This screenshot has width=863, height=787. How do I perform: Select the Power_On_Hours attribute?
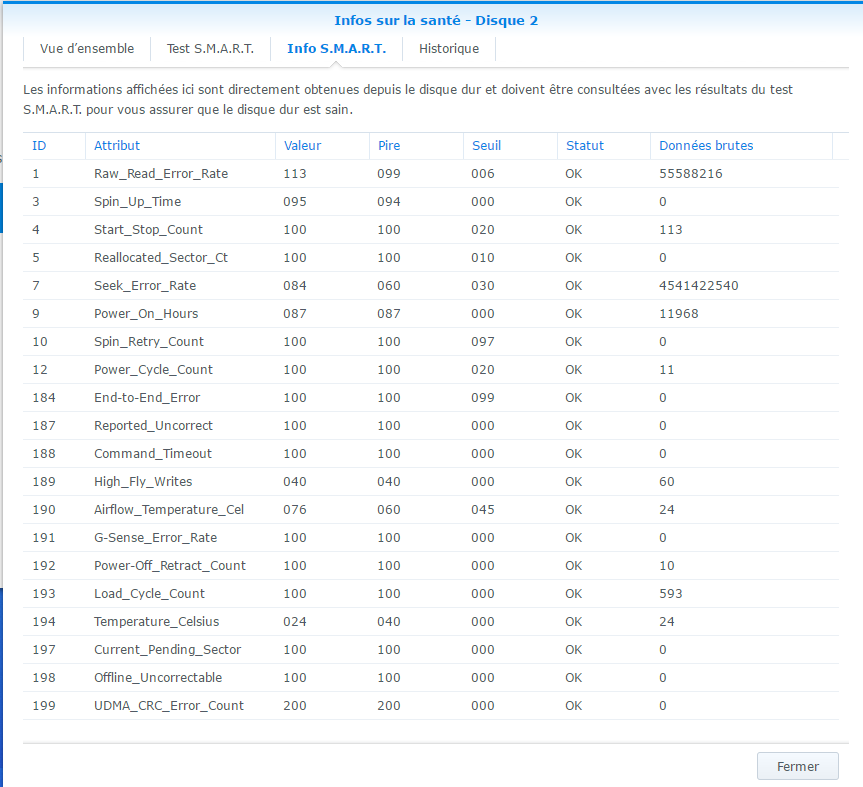point(146,314)
